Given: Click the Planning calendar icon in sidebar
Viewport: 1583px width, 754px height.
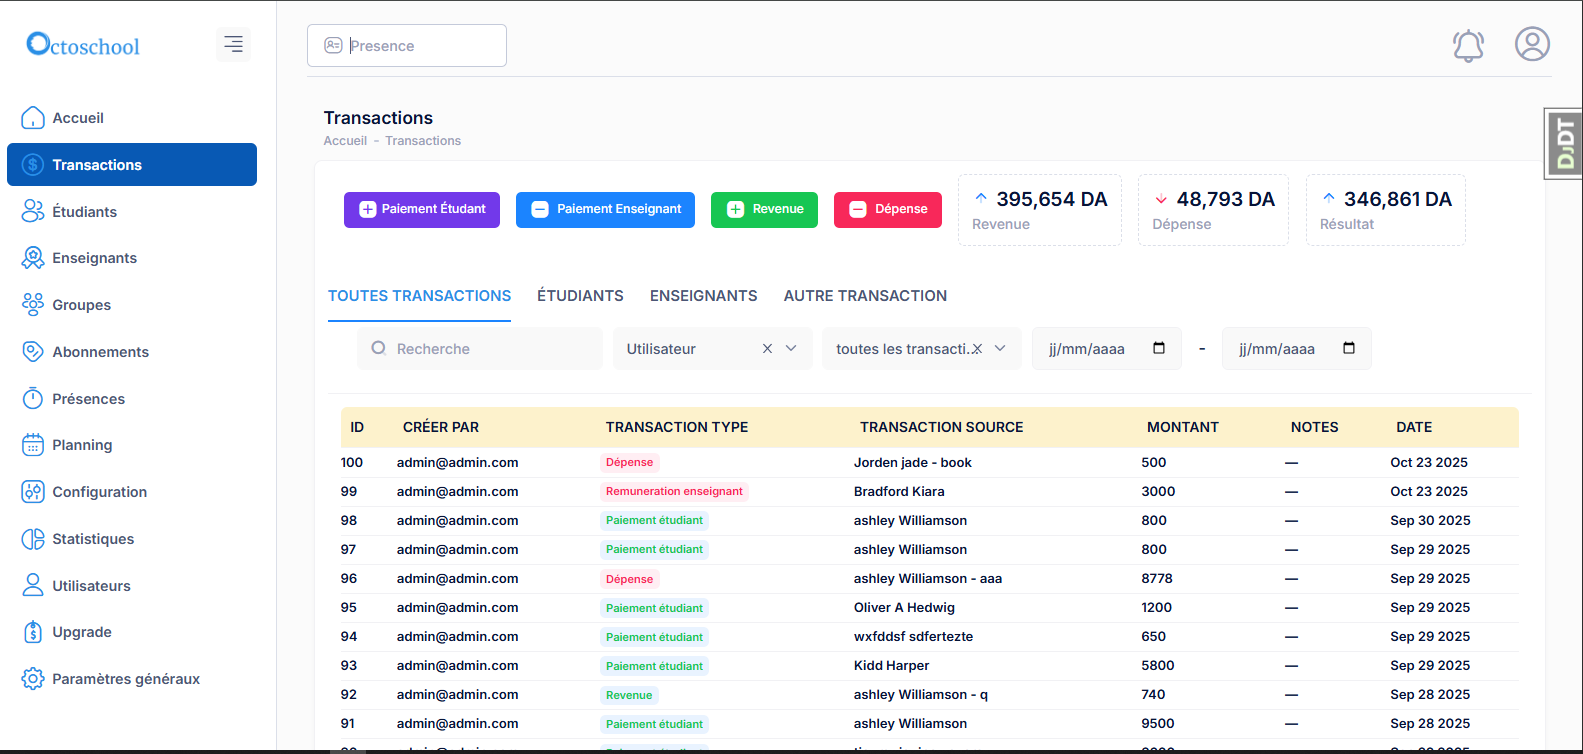Looking at the screenshot, I should pos(33,445).
